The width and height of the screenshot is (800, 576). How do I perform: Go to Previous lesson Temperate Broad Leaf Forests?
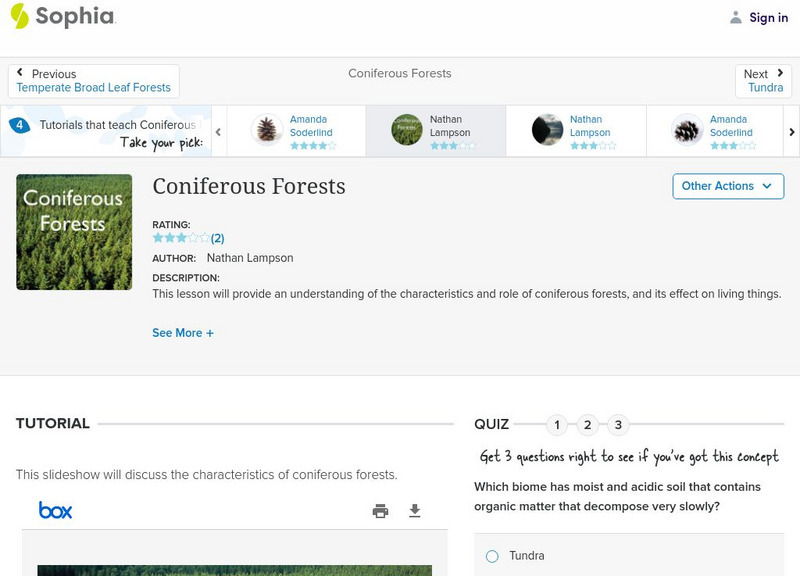click(93, 81)
